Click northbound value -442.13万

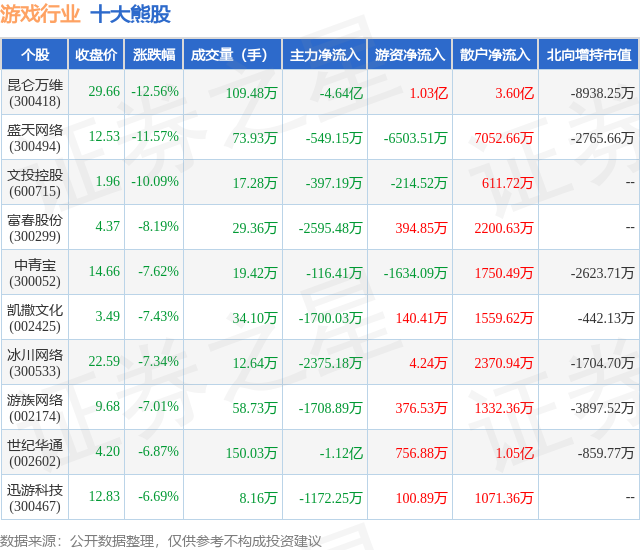606,318
